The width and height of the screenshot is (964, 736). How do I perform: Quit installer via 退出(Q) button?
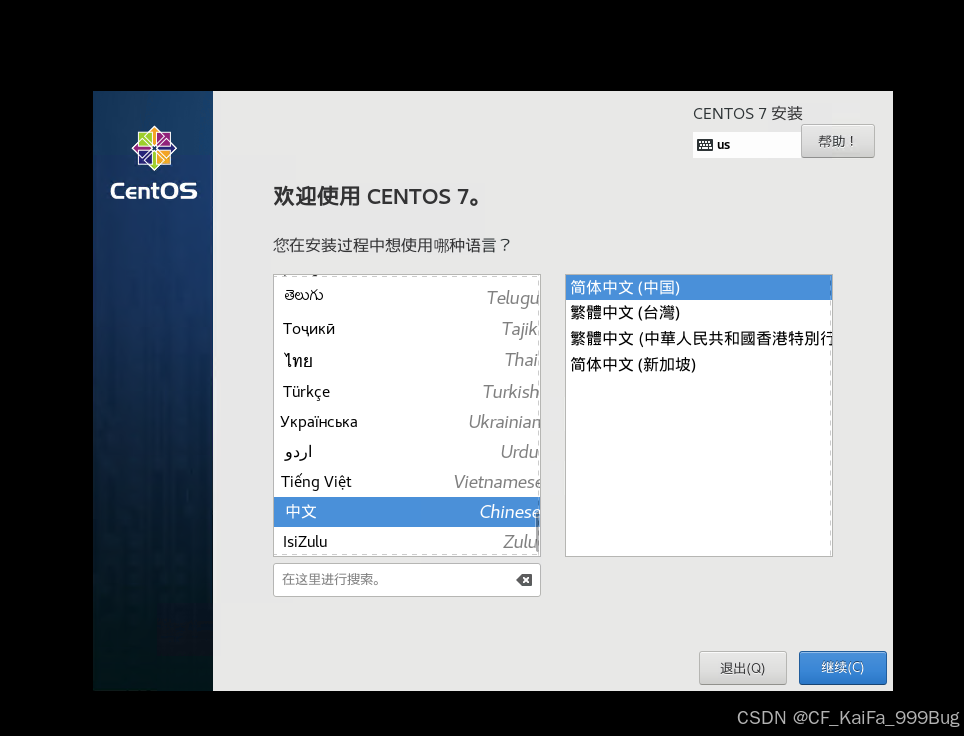743,668
